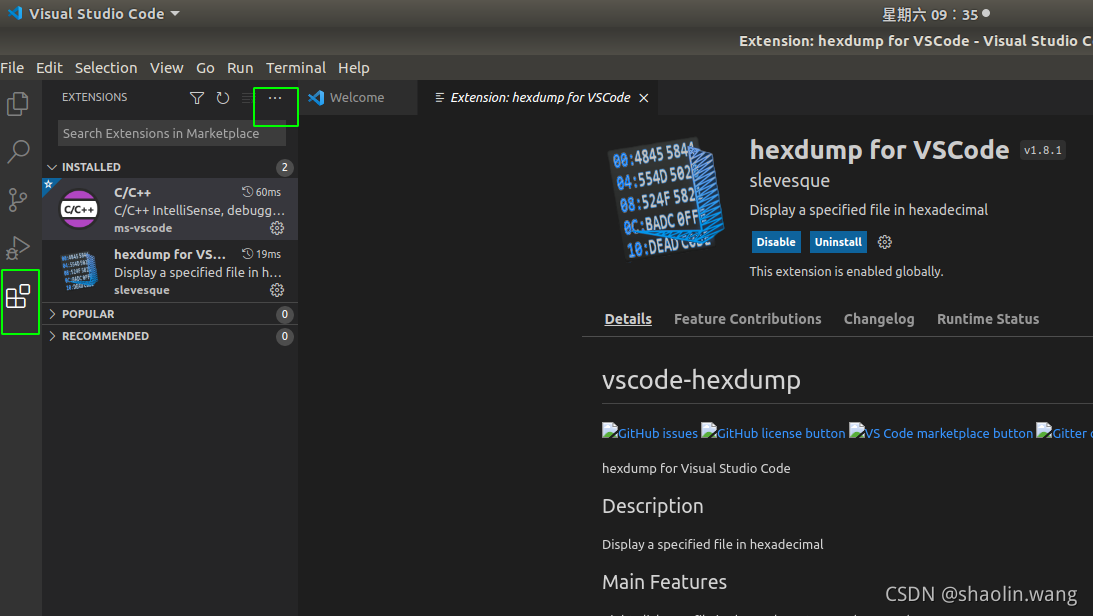The width and height of the screenshot is (1093, 616).
Task: Disable the hexdump extension globally
Action: tap(776, 242)
